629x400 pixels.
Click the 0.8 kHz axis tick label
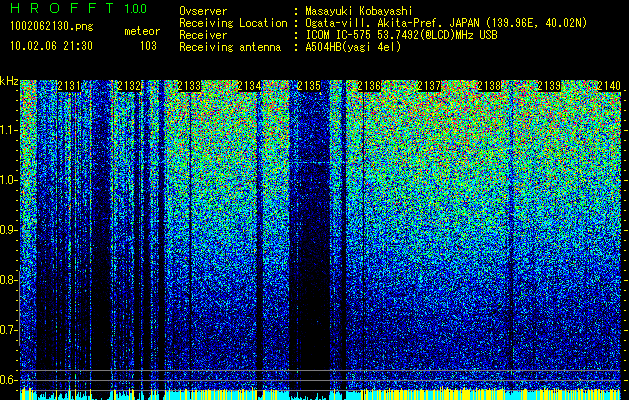(x=9, y=280)
